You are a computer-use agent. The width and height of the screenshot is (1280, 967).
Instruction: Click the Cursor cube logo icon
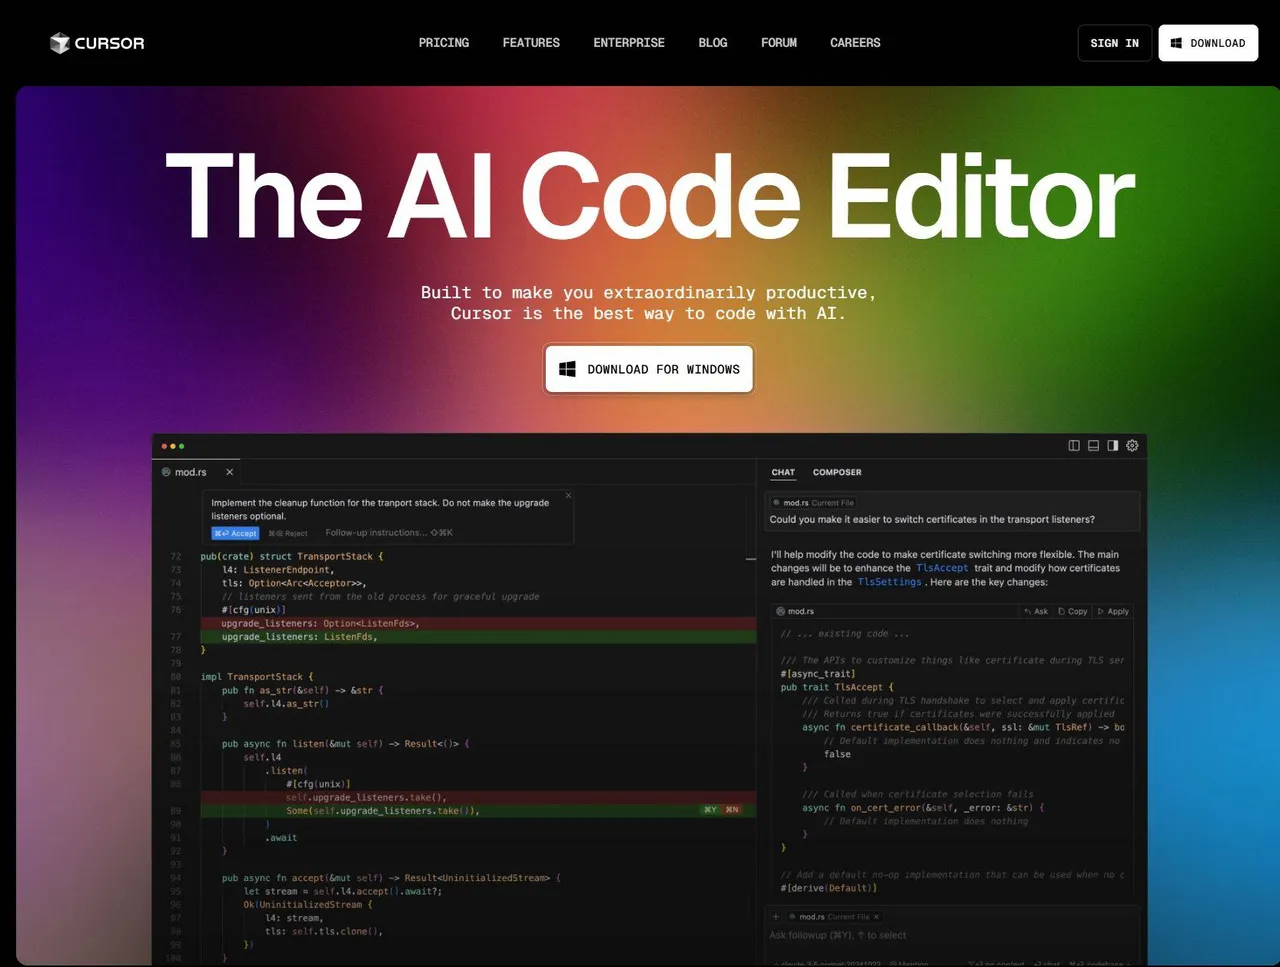(60, 43)
